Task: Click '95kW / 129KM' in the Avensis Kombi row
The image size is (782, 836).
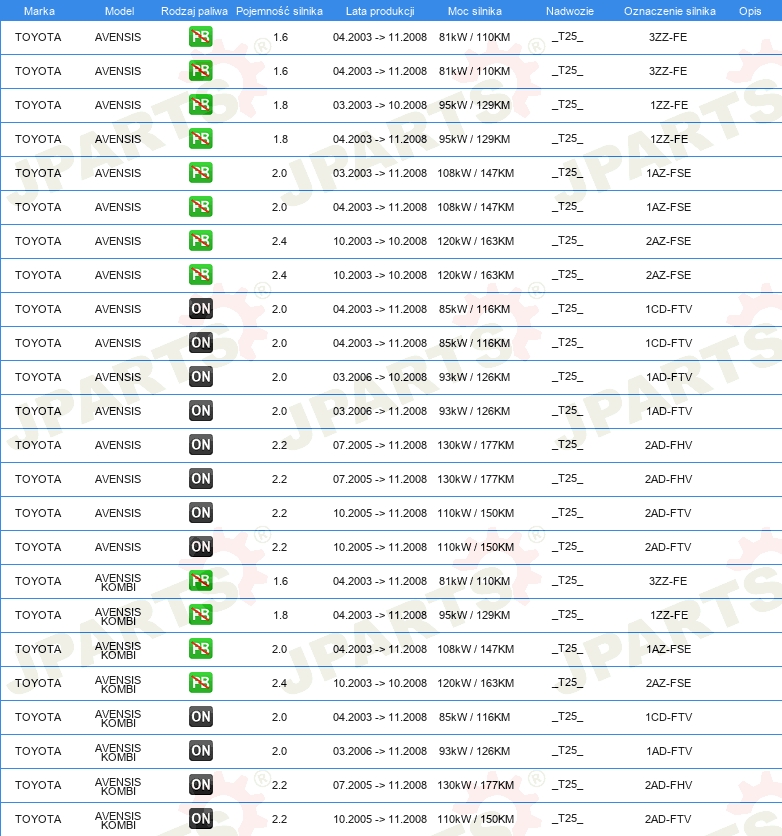Action: pyautogui.click(x=474, y=615)
